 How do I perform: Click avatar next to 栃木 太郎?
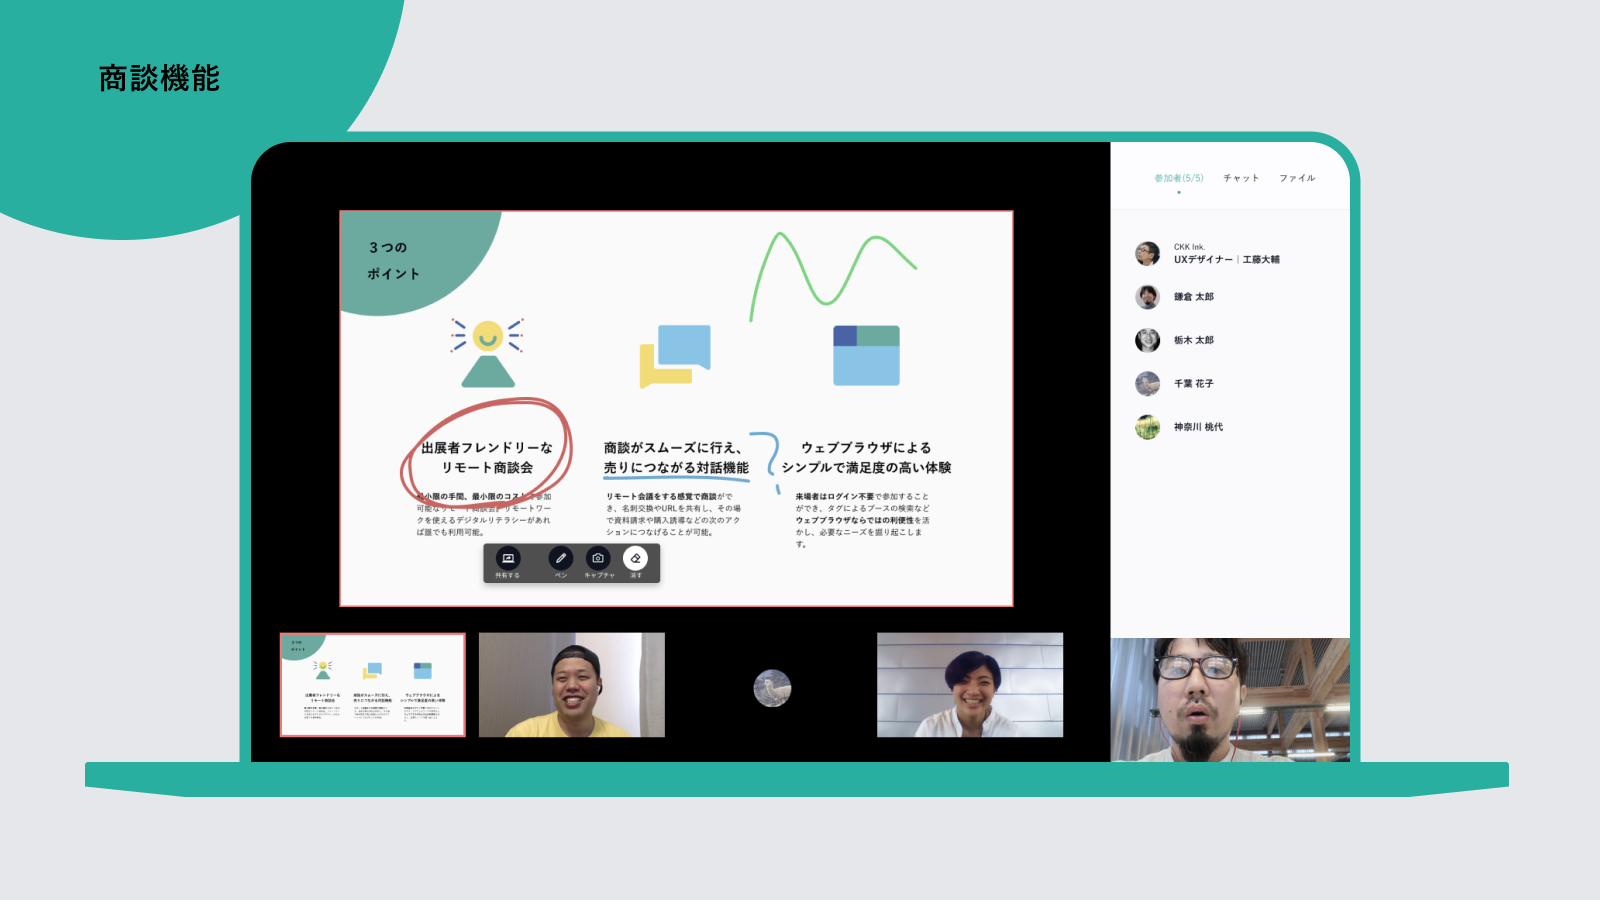(x=1148, y=340)
